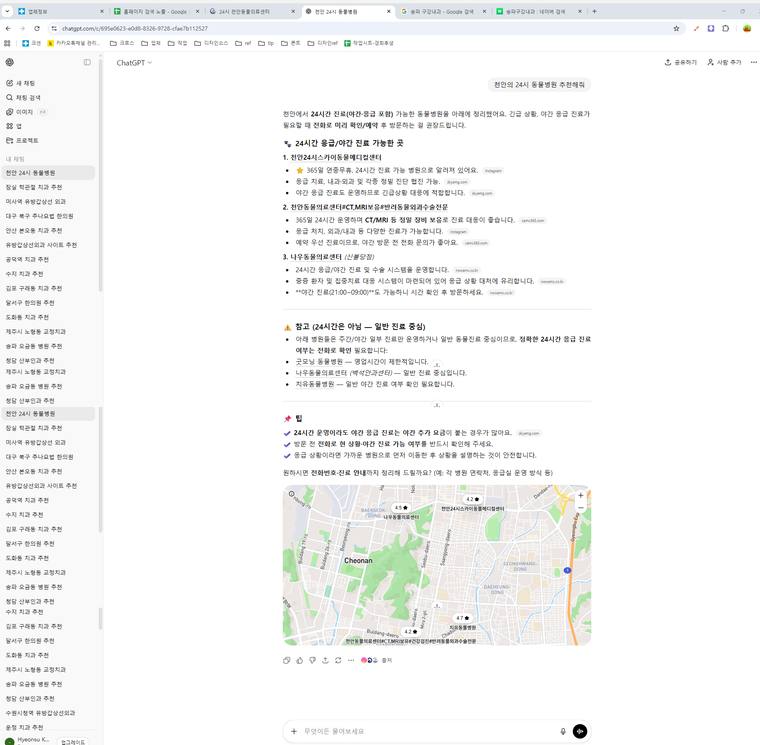Select the 4.7 치유동물병원 map pin
The width and height of the screenshot is (760, 745).
(x=462, y=618)
